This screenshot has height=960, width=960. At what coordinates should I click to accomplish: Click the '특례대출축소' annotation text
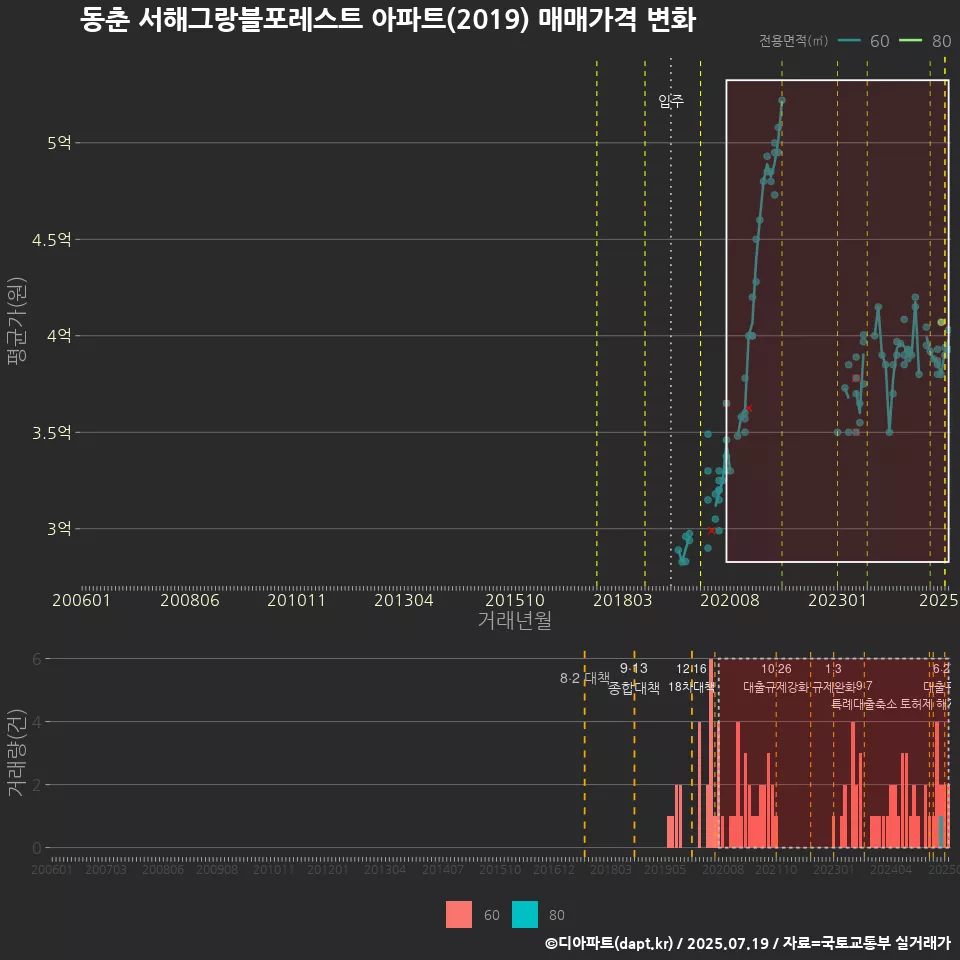(864, 703)
